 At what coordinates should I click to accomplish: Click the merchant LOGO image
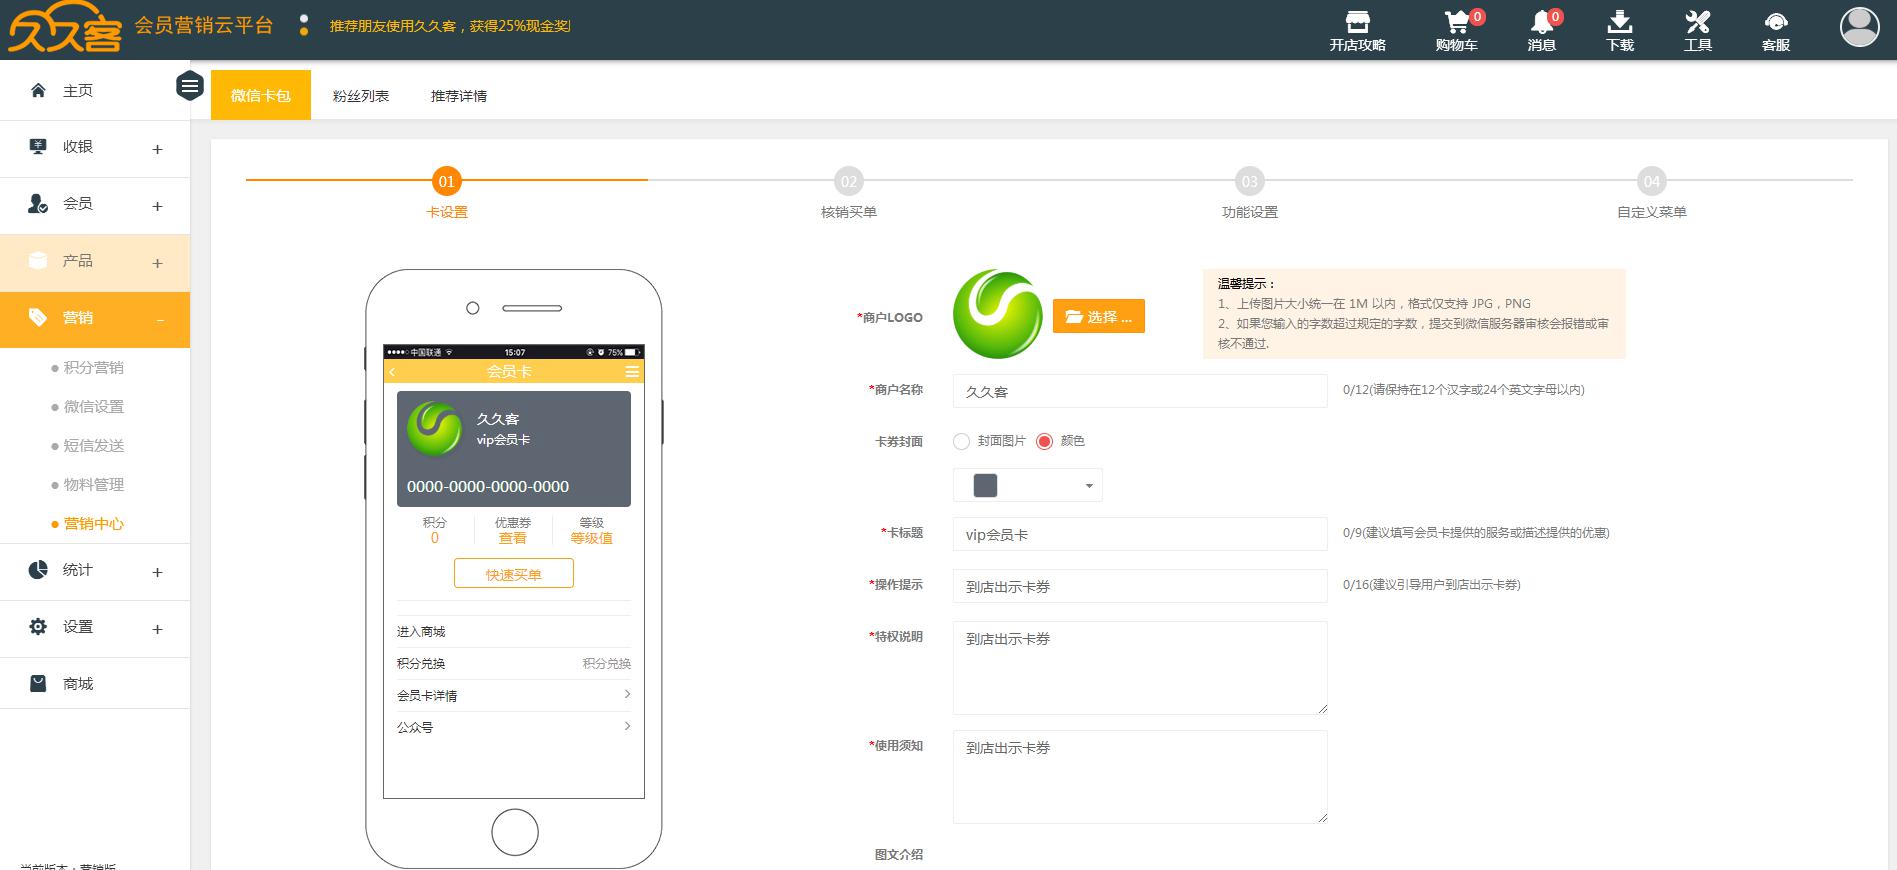tap(998, 314)
